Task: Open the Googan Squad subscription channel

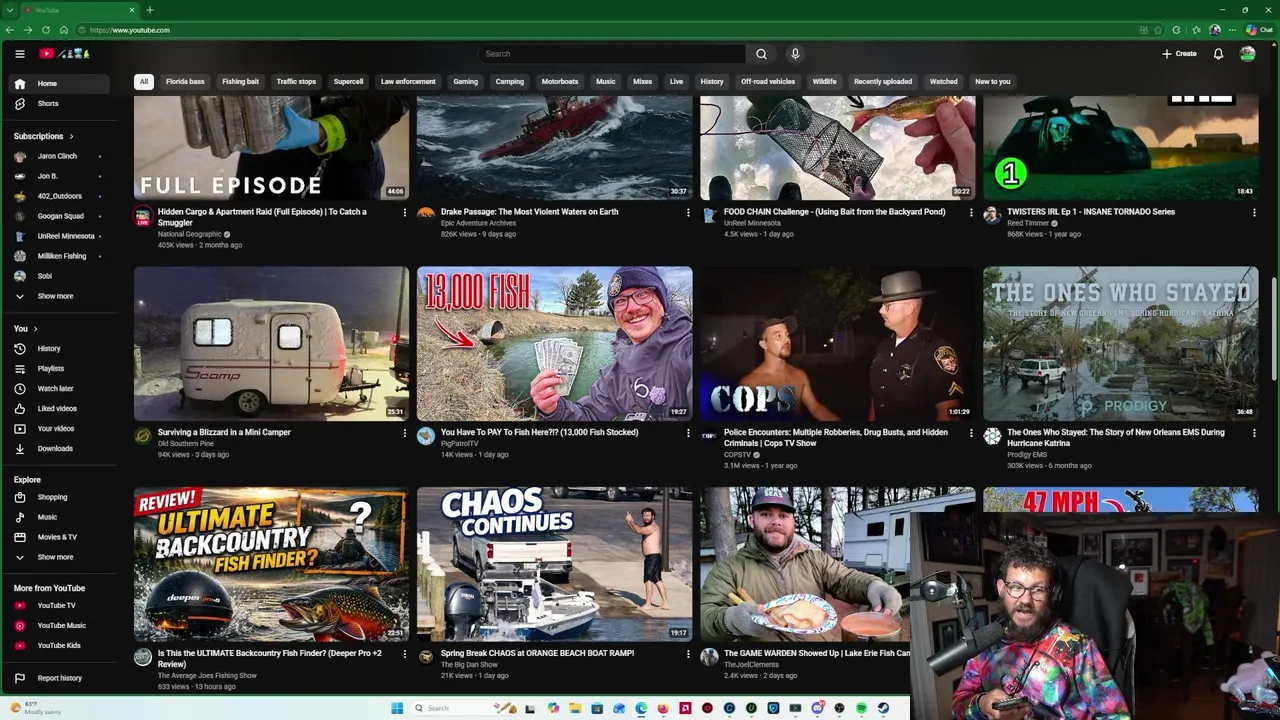Action: pos(60,216)
